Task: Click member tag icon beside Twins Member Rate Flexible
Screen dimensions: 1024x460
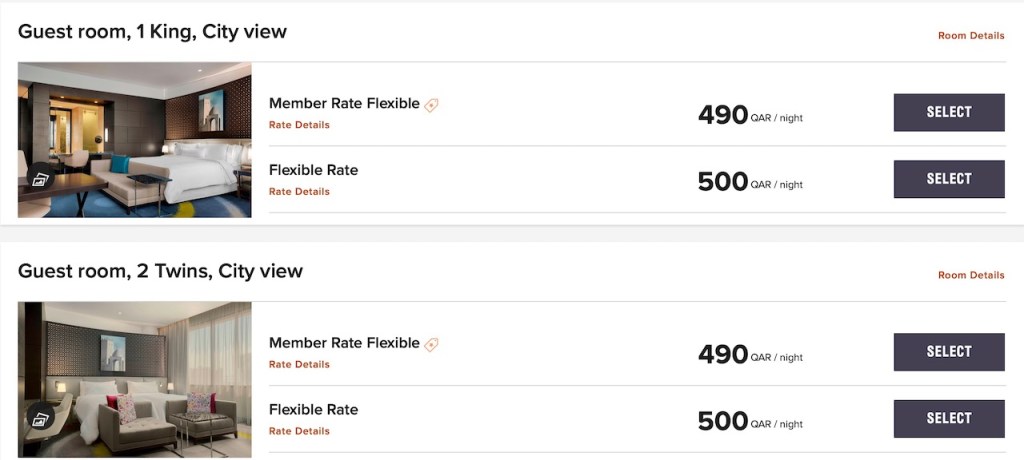Action: click(x=431, y=344)
